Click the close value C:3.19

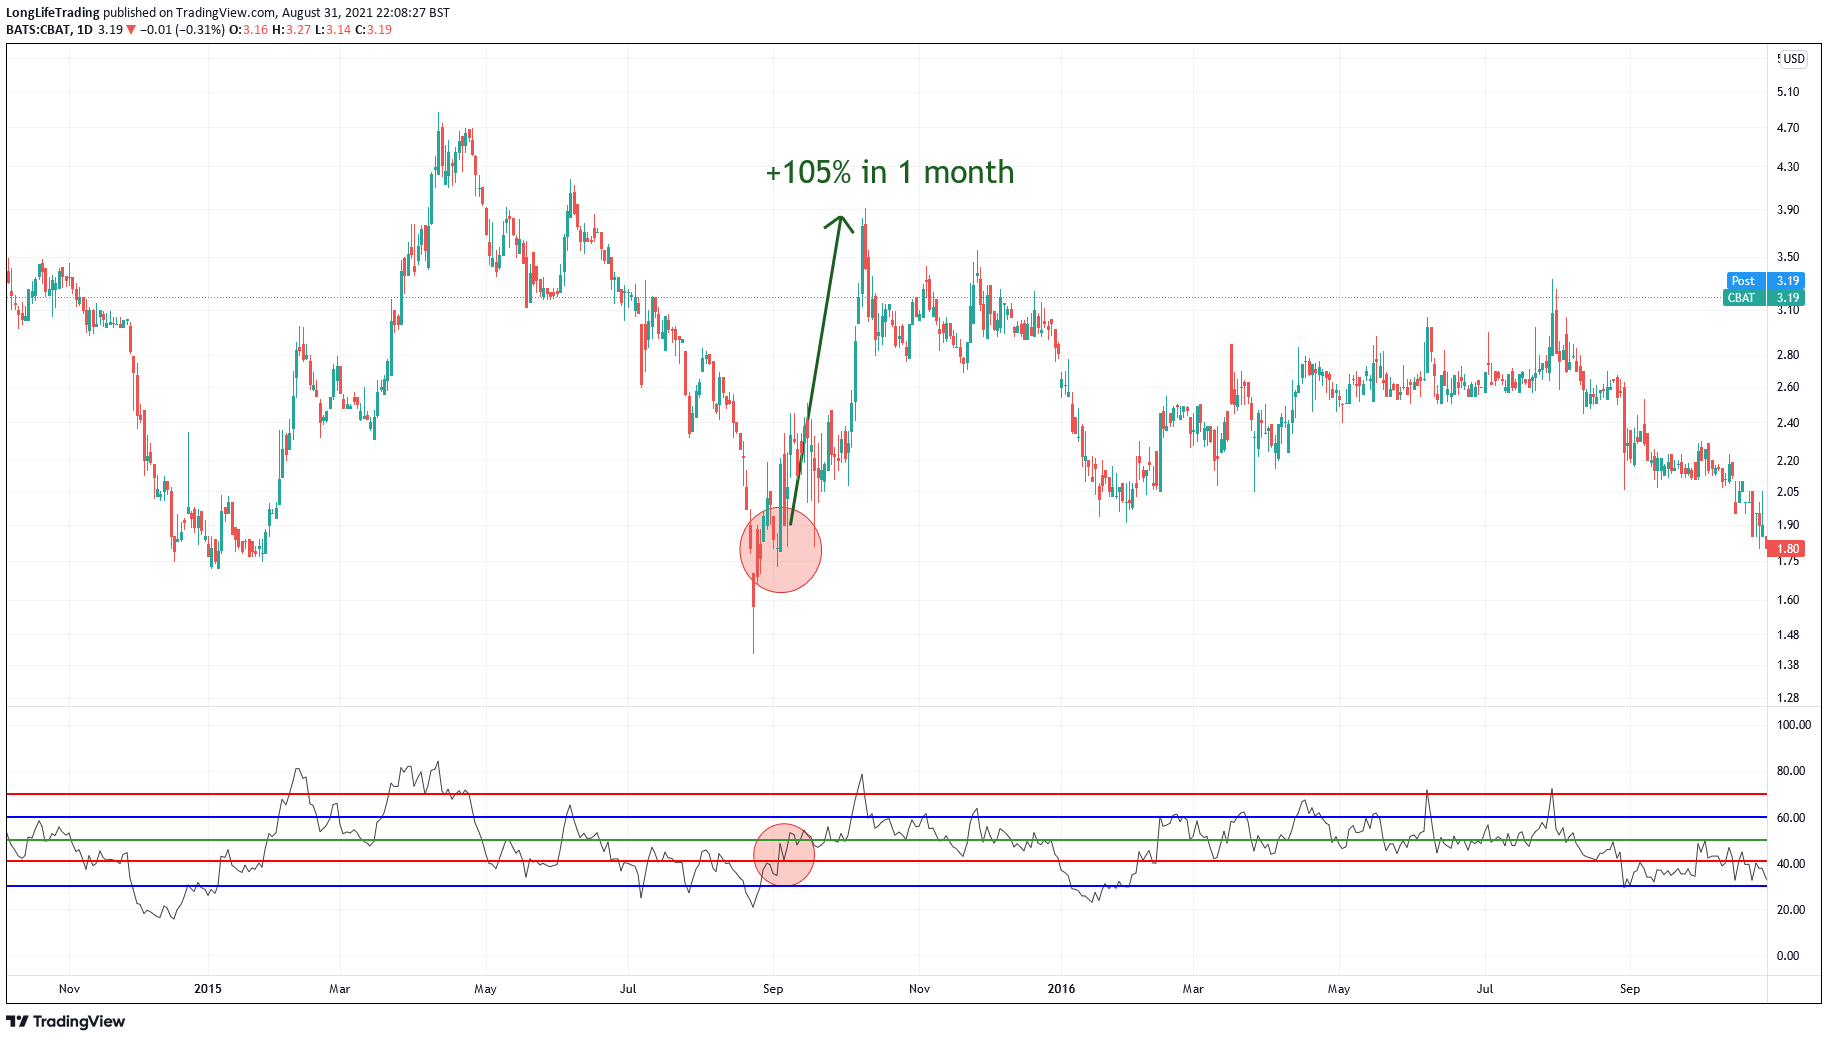(374, 30)
